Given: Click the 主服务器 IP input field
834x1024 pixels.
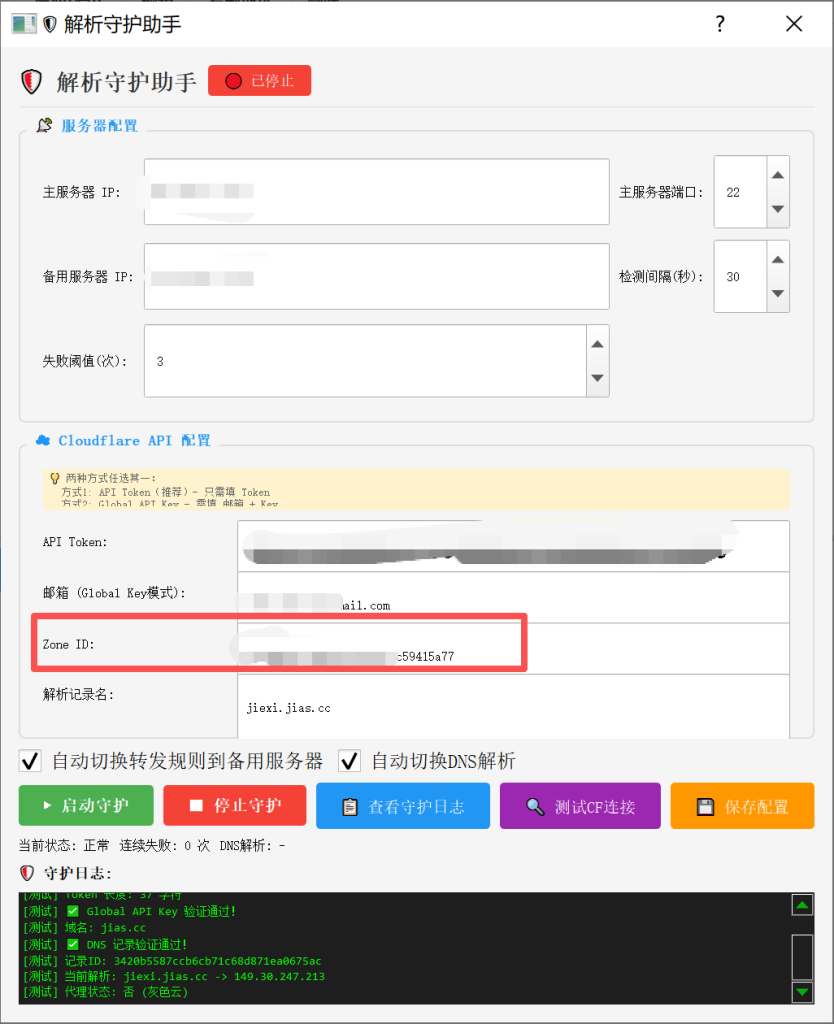Looking at the screenshot, I should 377,191.
